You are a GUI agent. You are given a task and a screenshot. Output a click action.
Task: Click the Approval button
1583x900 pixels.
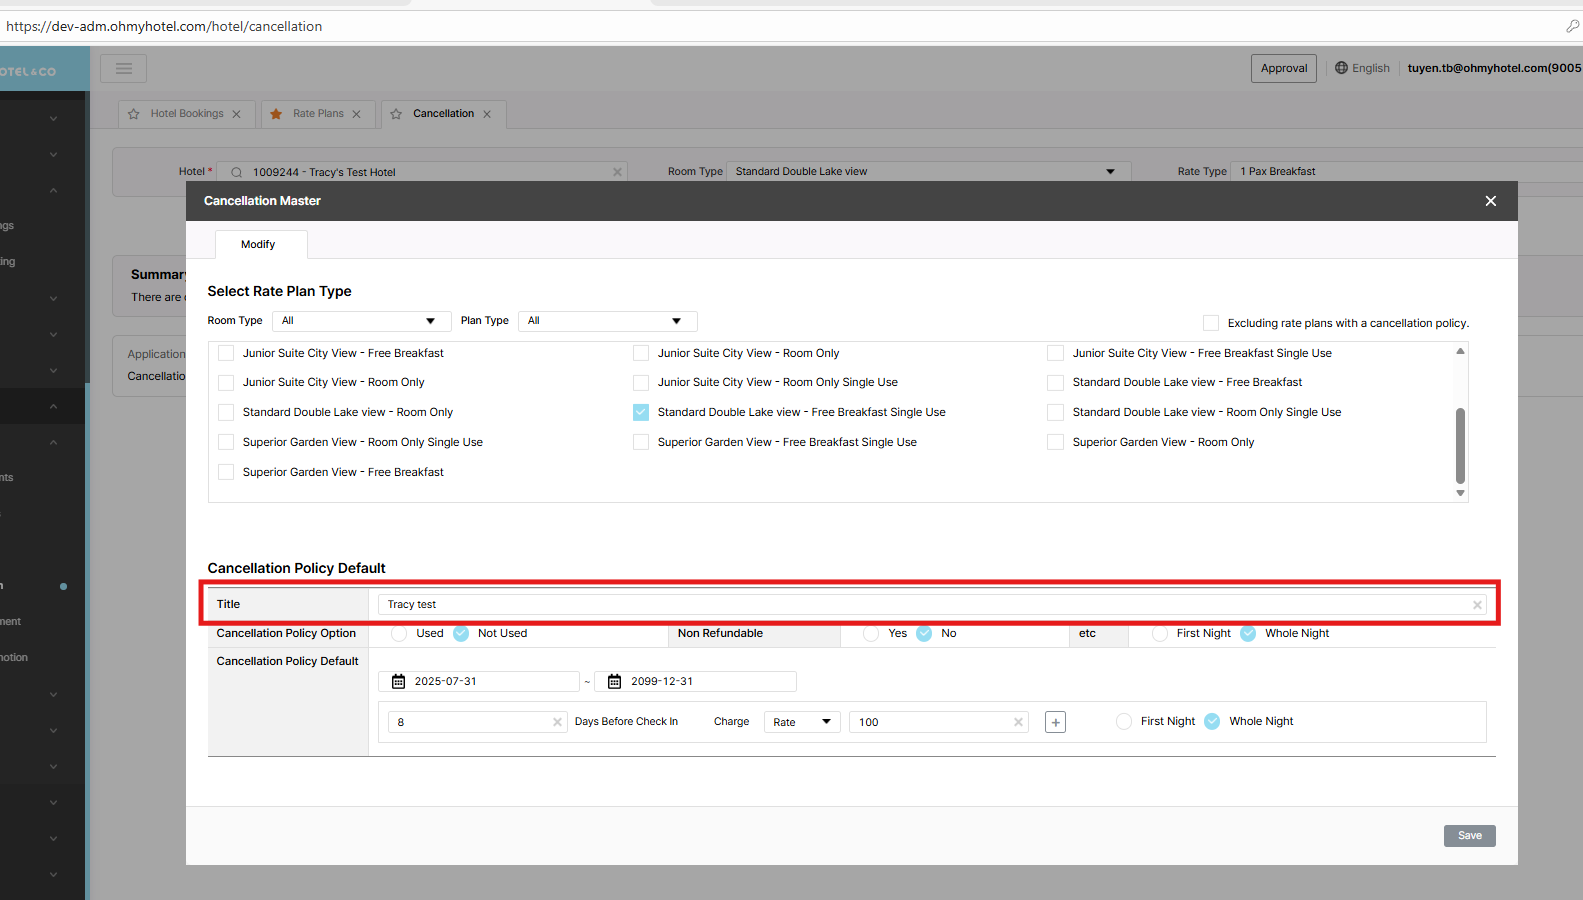(x=1284, y=68)
